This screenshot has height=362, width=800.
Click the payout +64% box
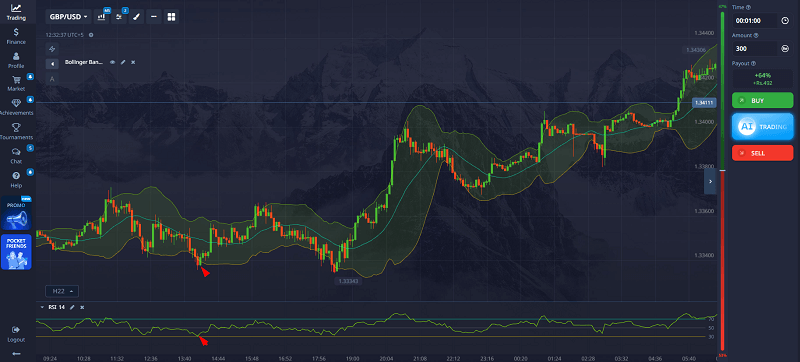(763, 79)
